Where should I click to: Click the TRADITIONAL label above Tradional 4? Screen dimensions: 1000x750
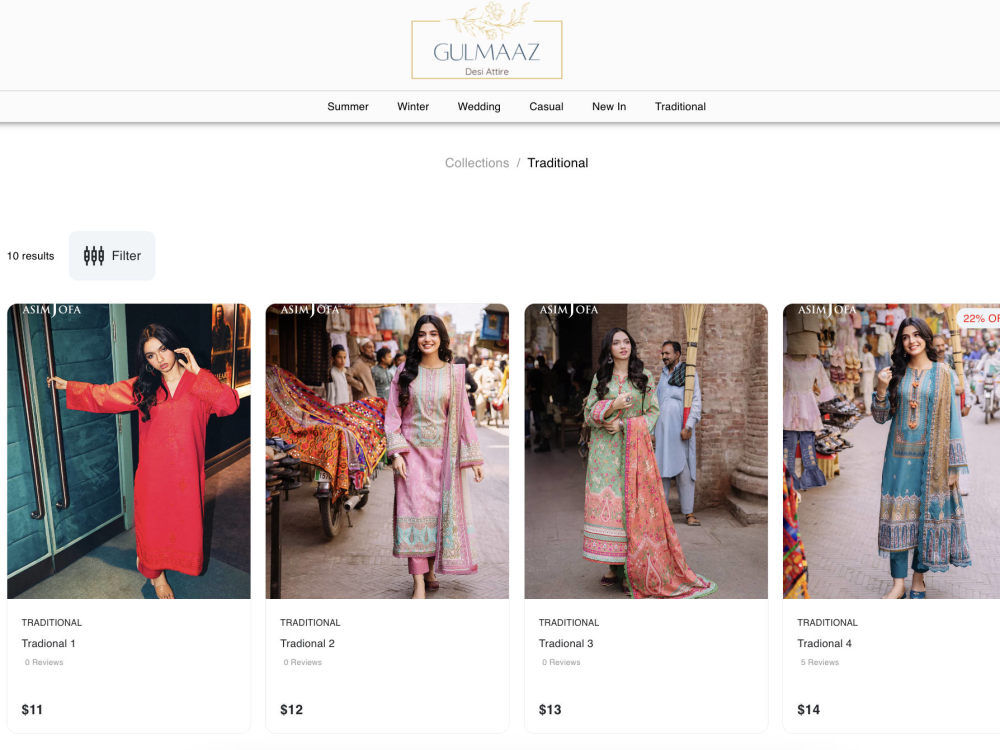pos(827,622)
